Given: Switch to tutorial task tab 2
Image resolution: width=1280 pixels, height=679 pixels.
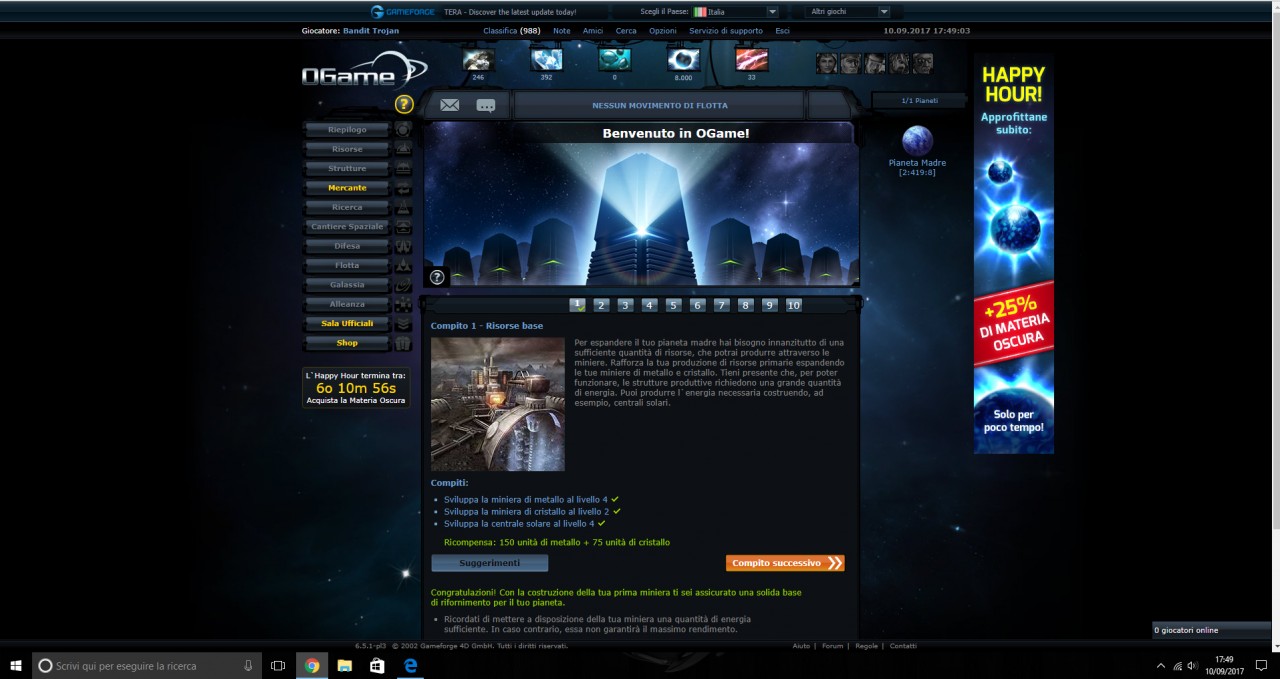Looking at the screenshot, I should 601,305.
